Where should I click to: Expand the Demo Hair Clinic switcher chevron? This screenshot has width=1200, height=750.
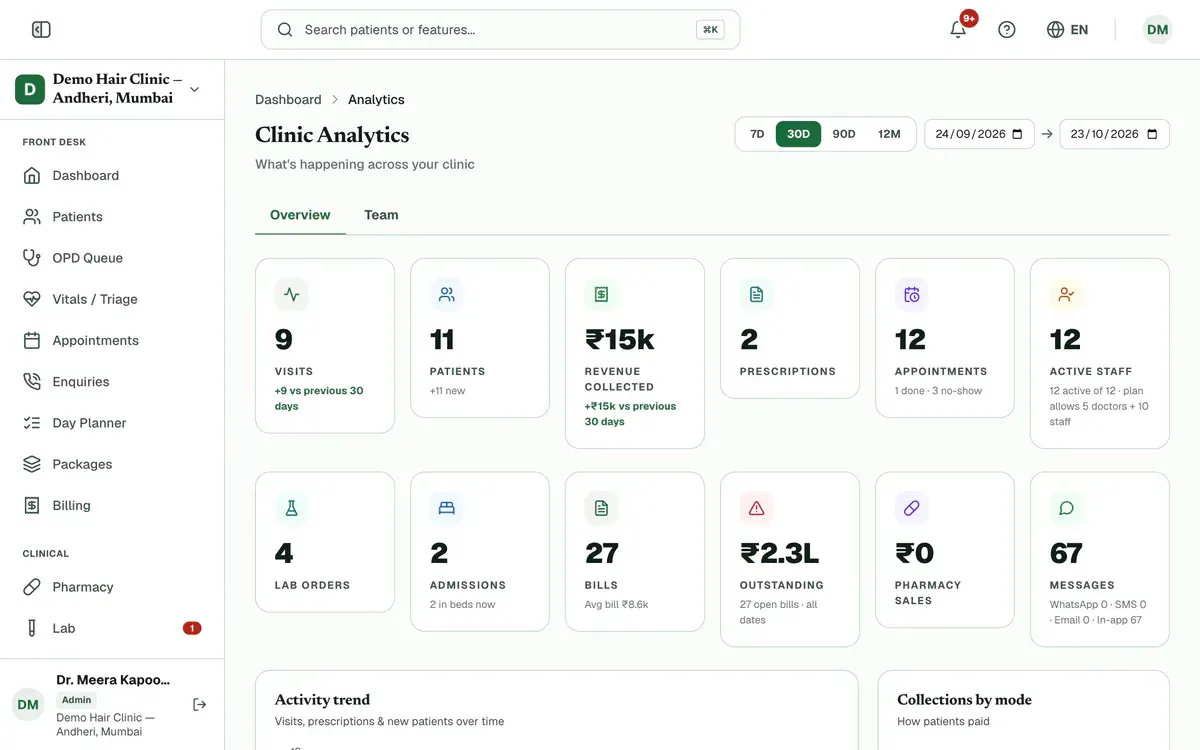194,89
